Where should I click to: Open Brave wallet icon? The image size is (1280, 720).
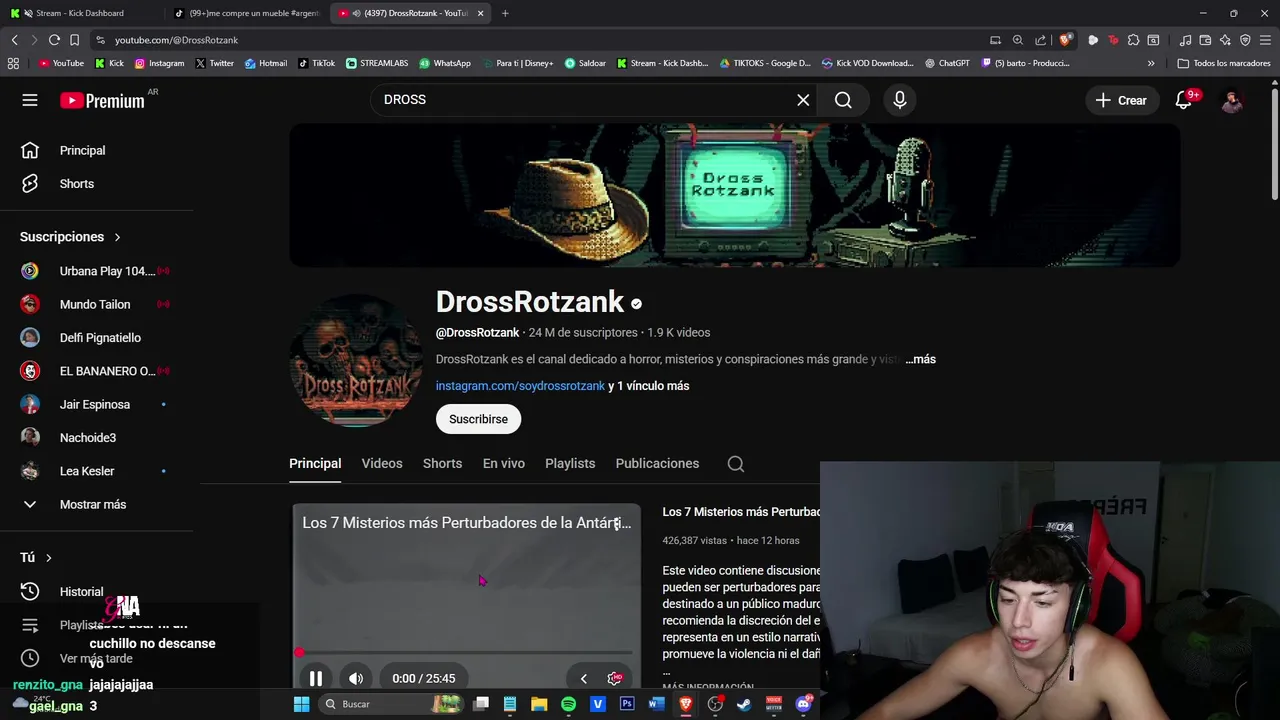(x=1205, y=40)
